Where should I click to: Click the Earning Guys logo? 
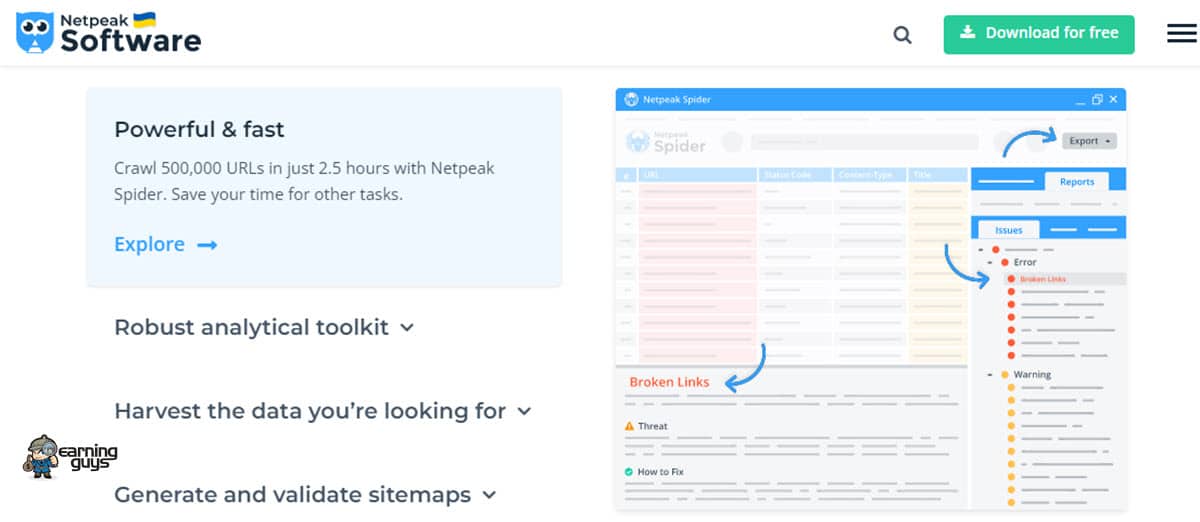(x=70, y=457)
